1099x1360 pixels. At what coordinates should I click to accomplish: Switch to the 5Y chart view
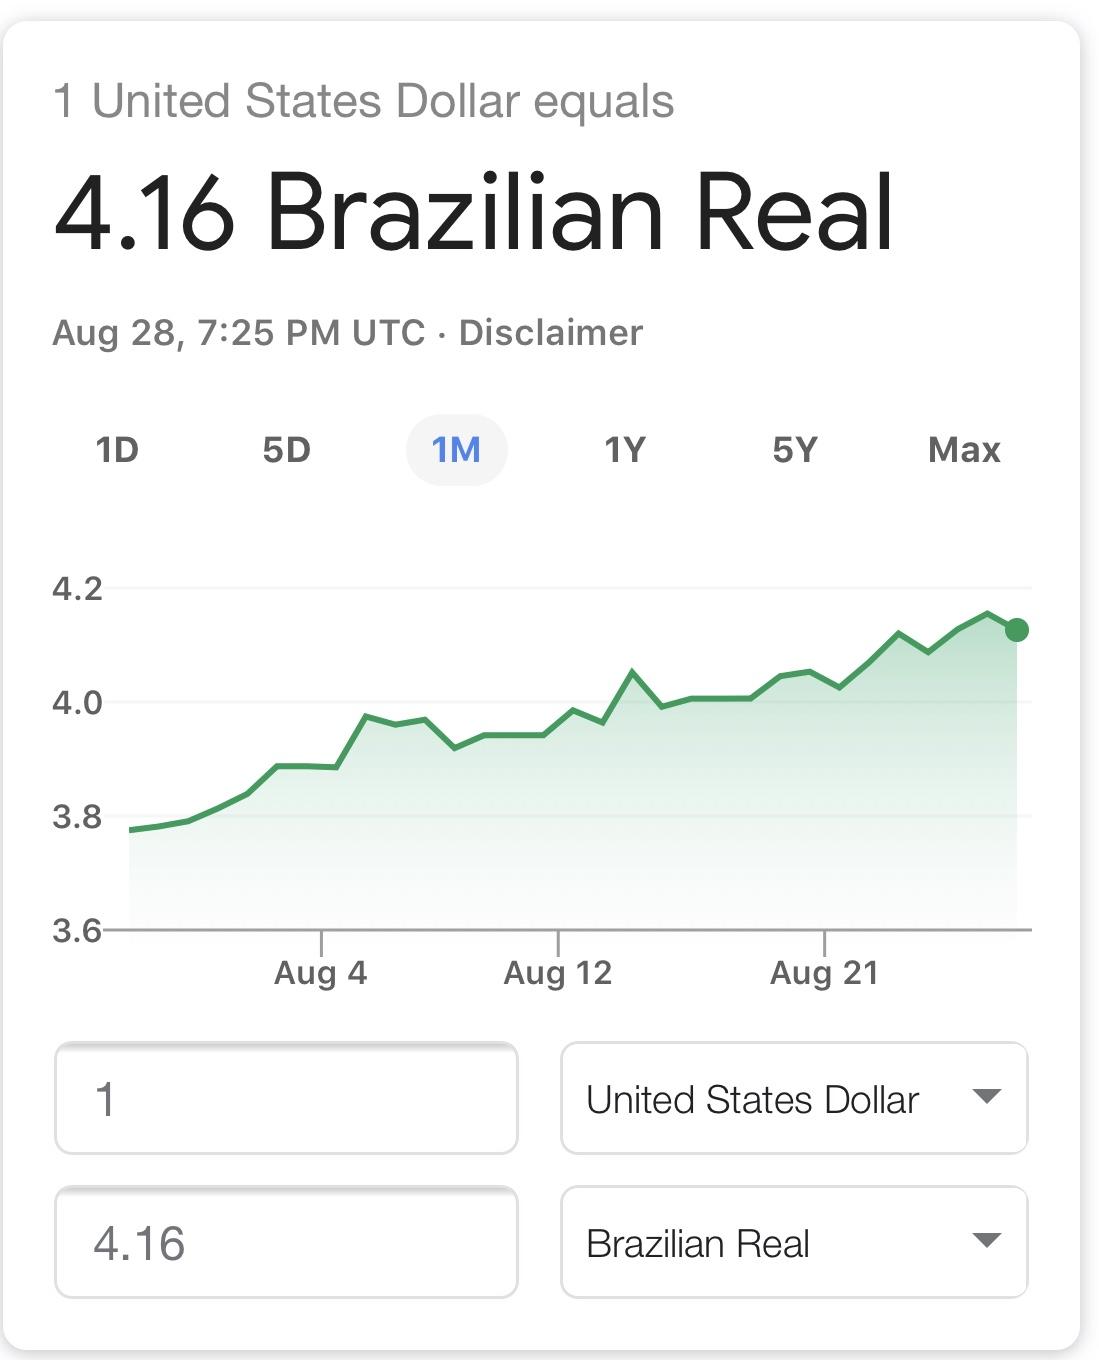coord(795,450)
